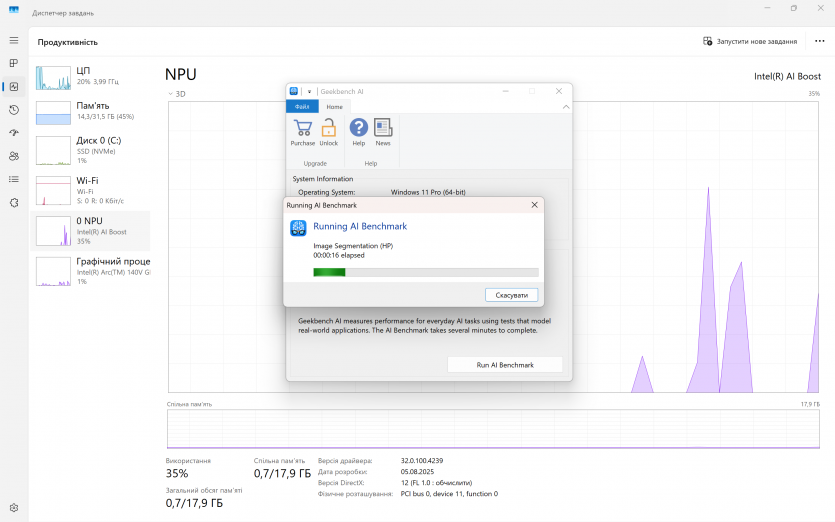
Task: Open the Geekbench quick access toolbar dropdown
Action: click(310, 91)
